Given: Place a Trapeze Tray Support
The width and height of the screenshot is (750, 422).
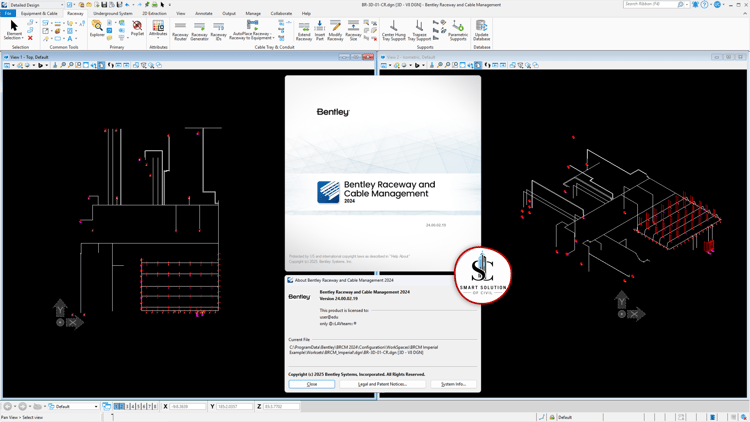Looking at the screenshot, I should pyautogui.click(x=419, y=31).
